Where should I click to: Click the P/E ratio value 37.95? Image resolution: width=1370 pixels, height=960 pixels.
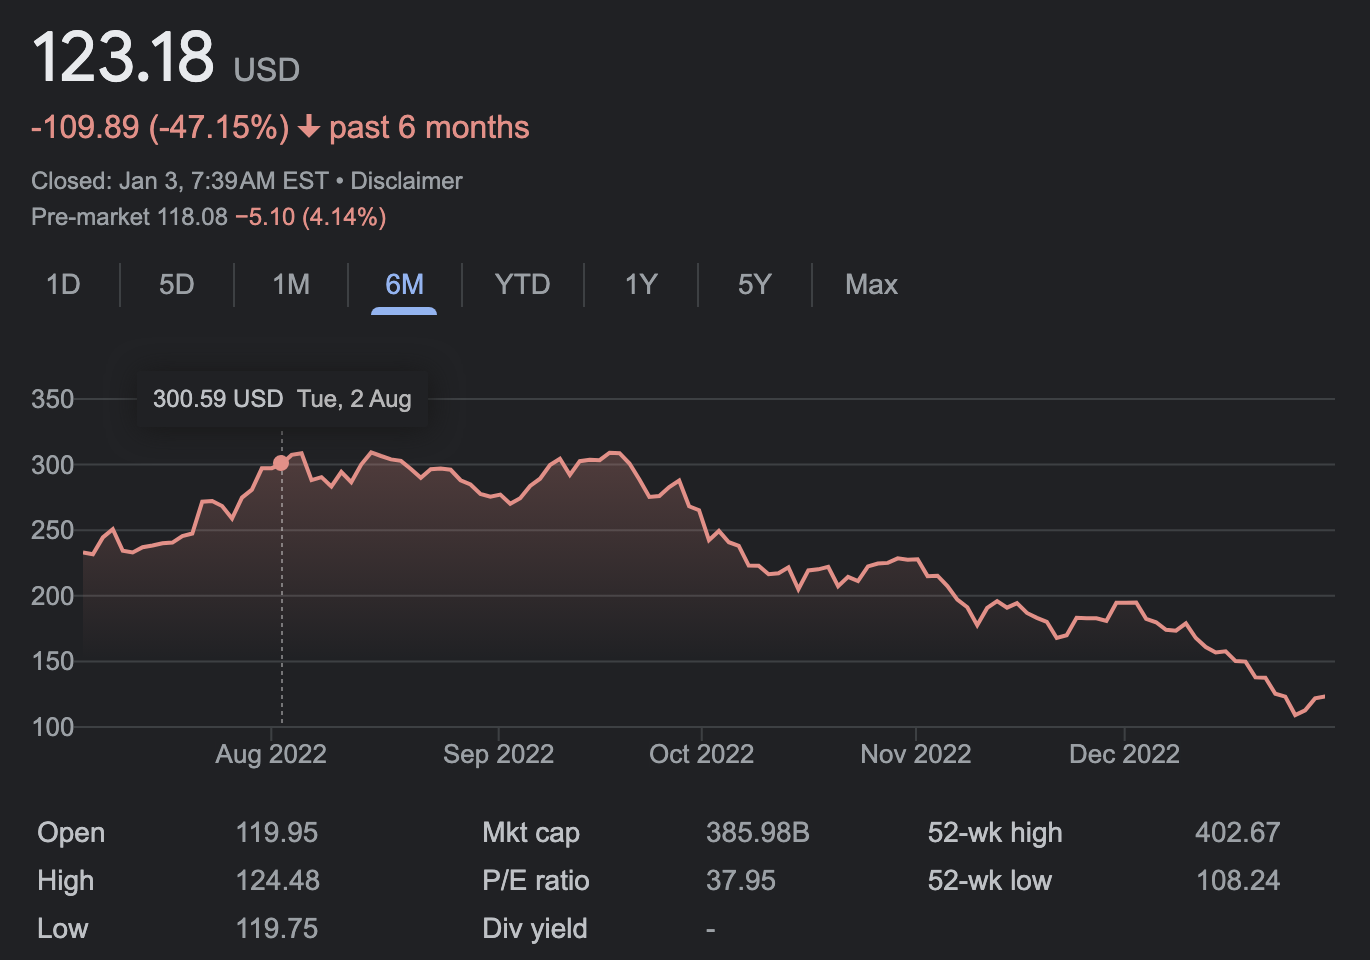tap(741, 881)
